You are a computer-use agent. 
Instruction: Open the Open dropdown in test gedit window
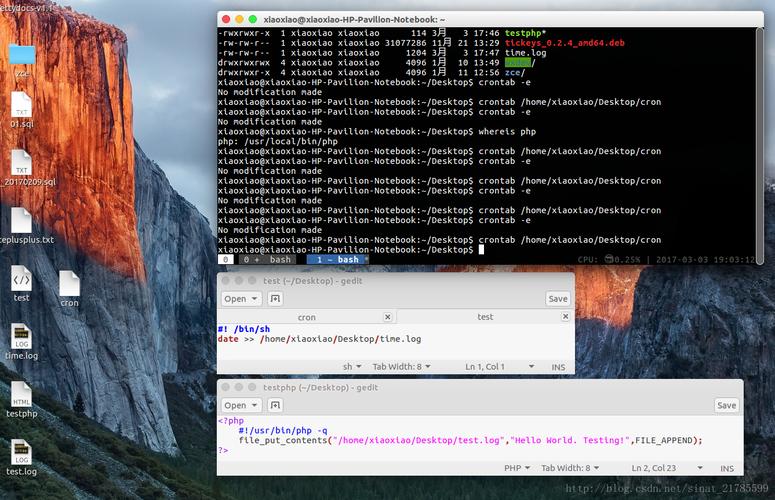241,298
